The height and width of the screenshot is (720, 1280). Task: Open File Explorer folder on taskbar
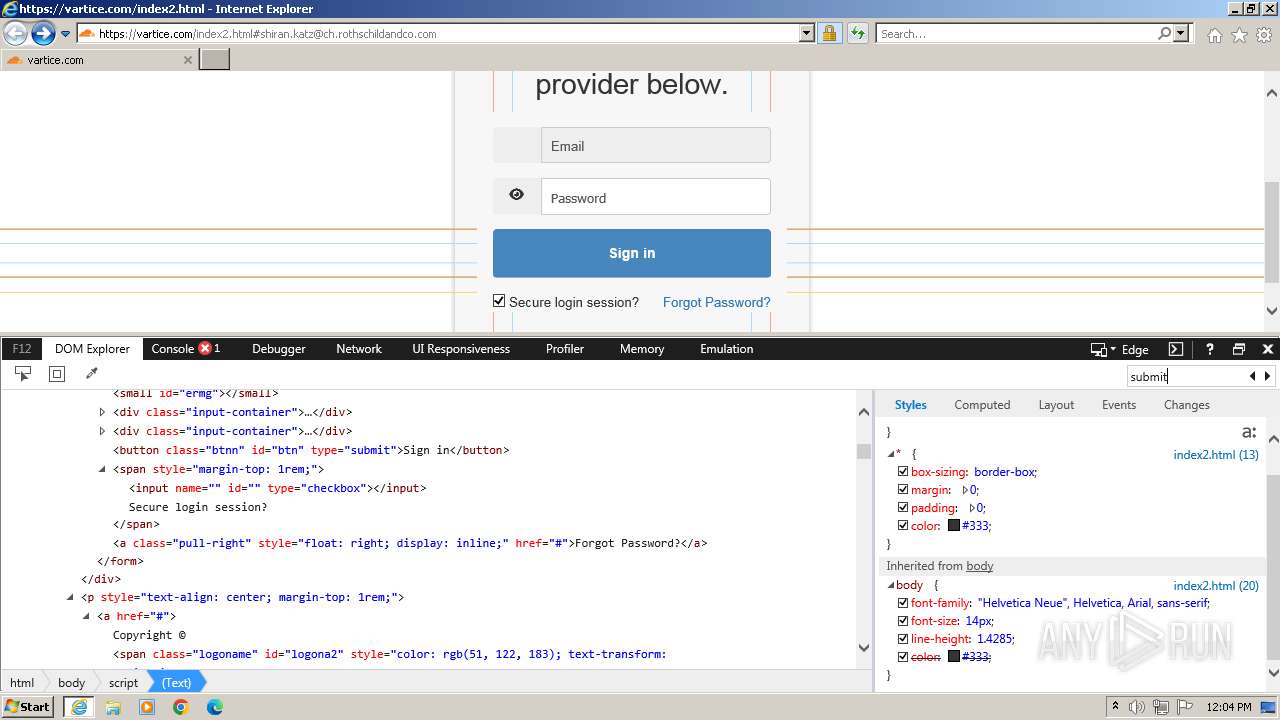pyautogui.click(x=113, y=707)
